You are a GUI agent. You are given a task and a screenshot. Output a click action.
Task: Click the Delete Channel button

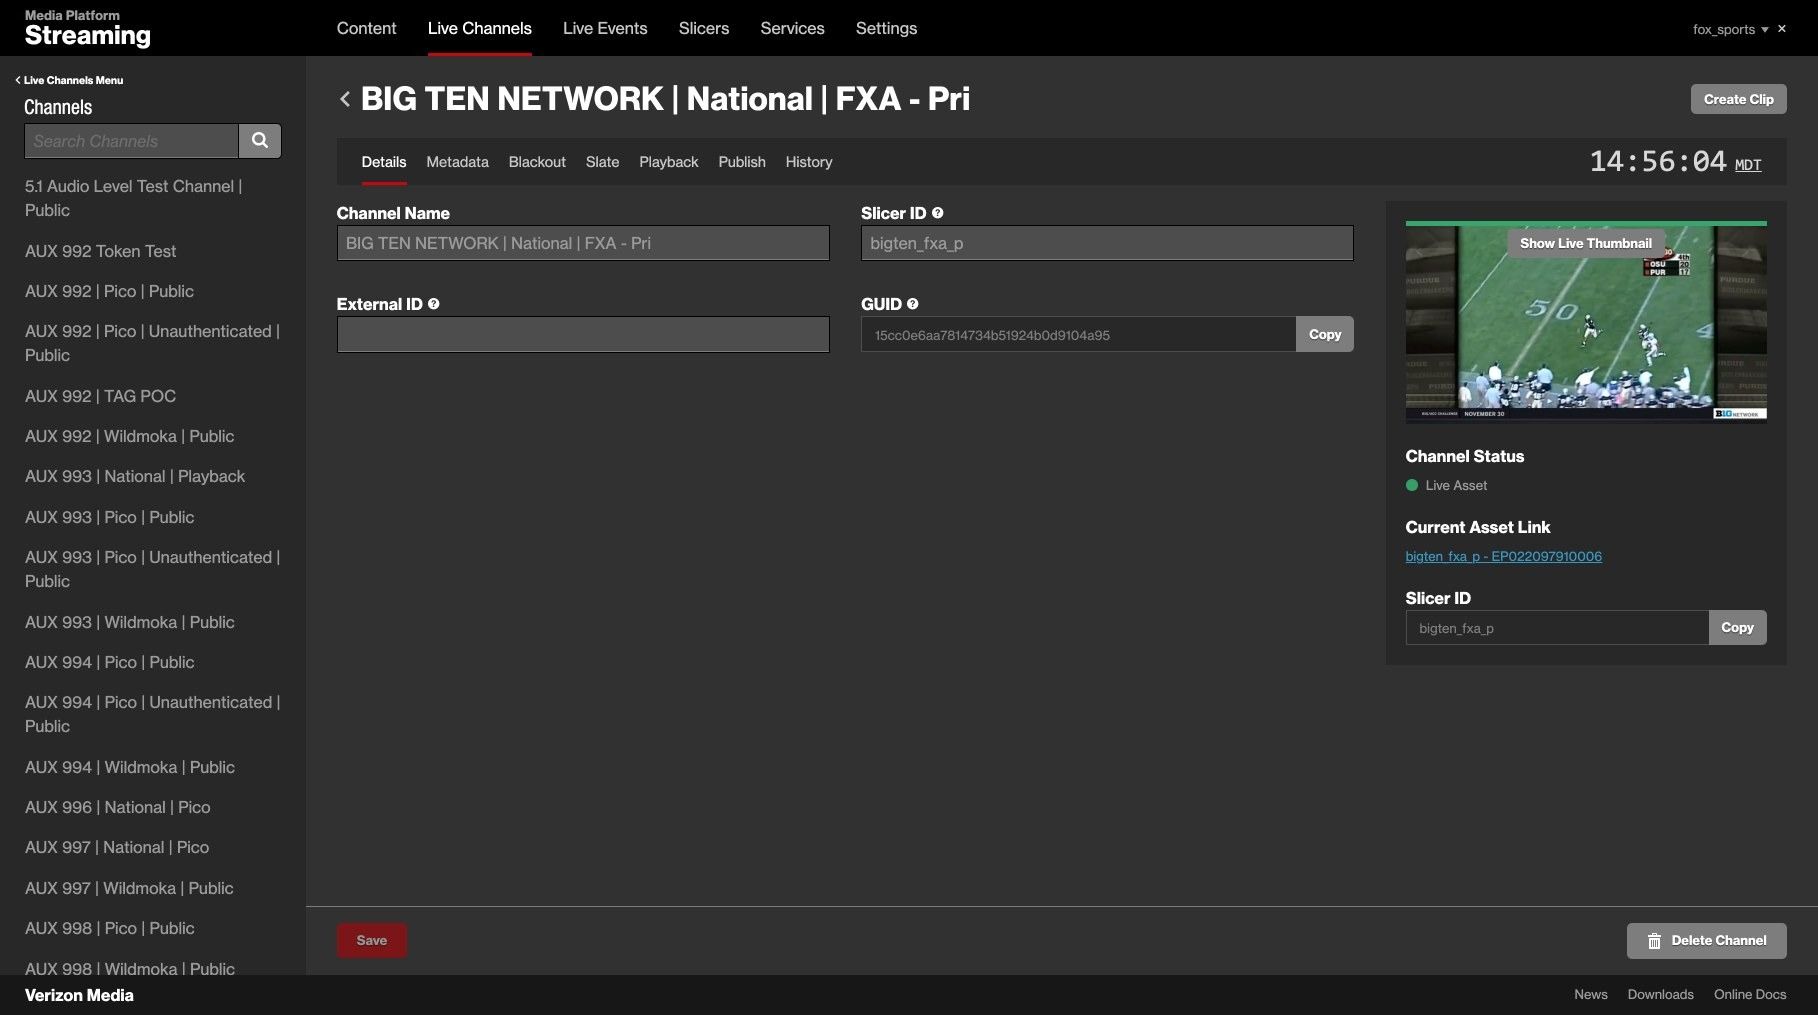(1706, 941)
